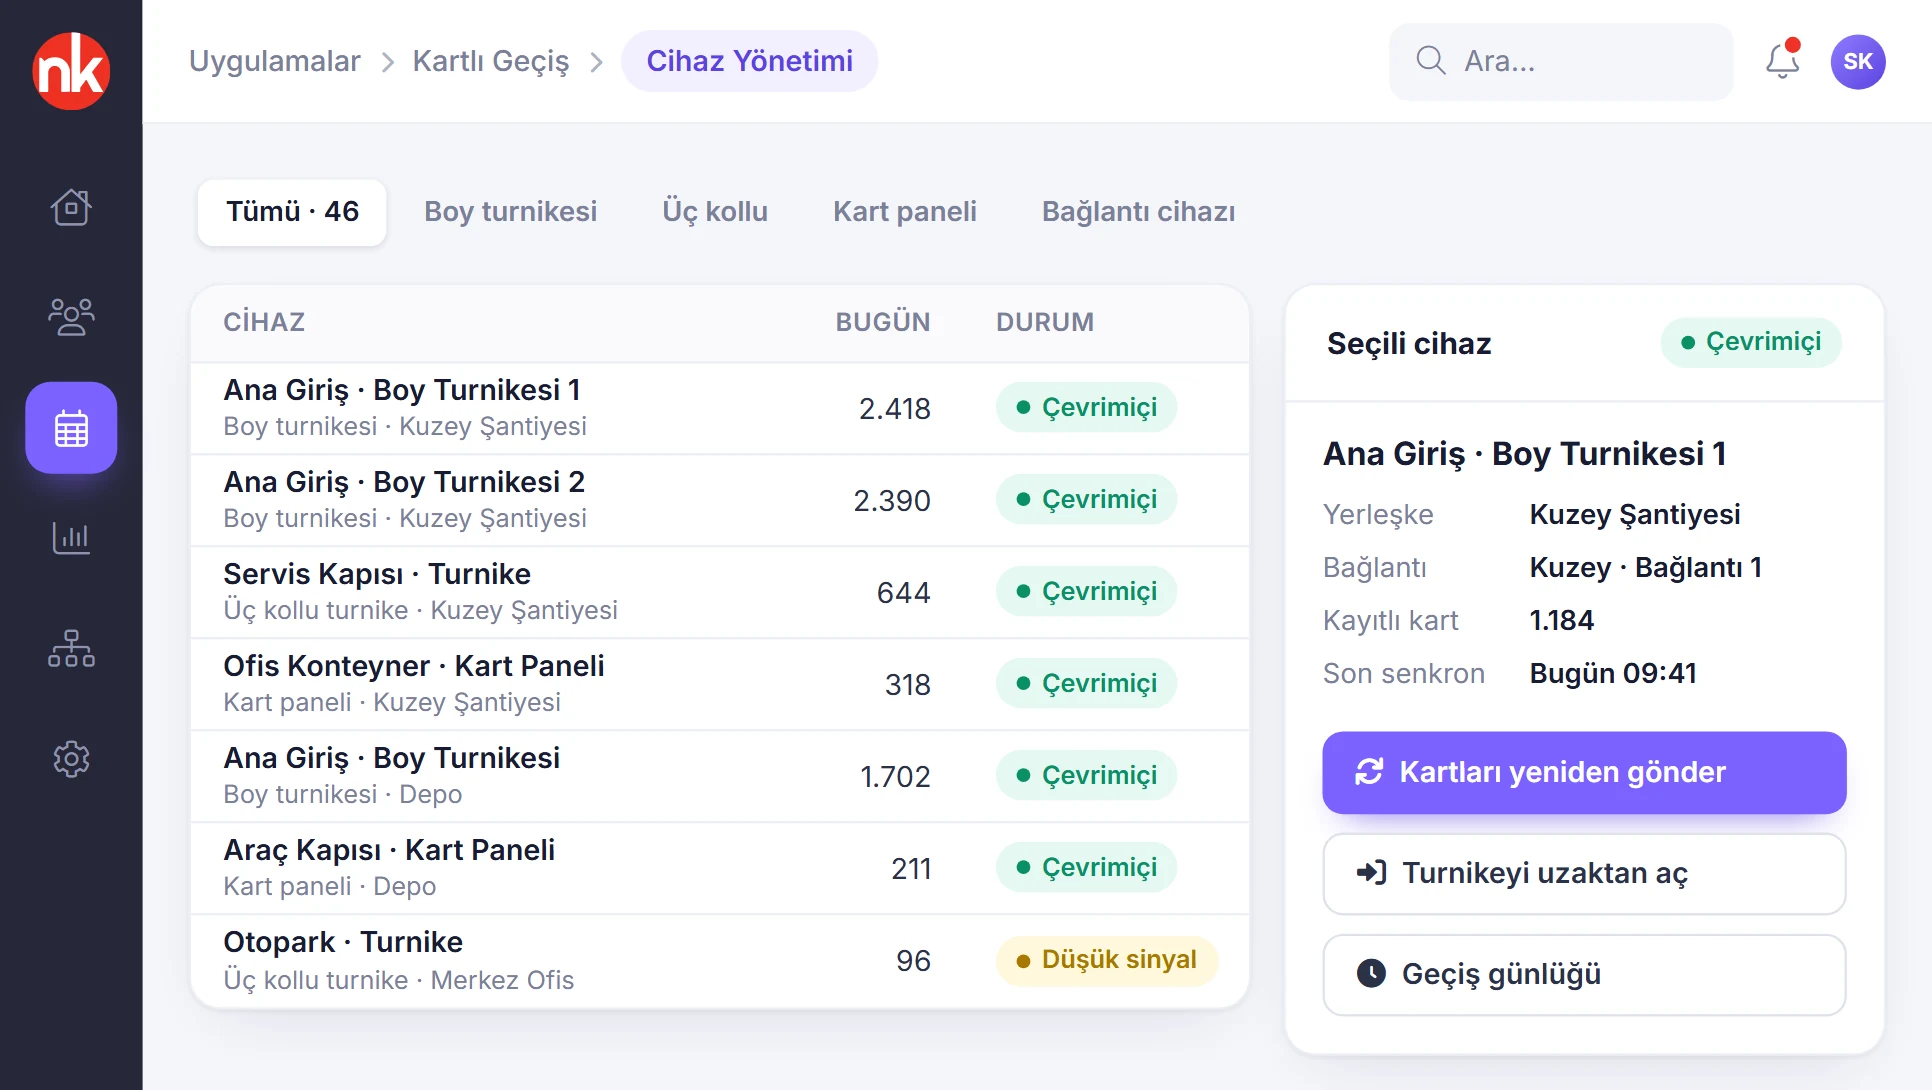The width and height of the screenshot is (1932, 1090).
Task: Select the Otopark · Turnike row
Action: click(720, 960)
